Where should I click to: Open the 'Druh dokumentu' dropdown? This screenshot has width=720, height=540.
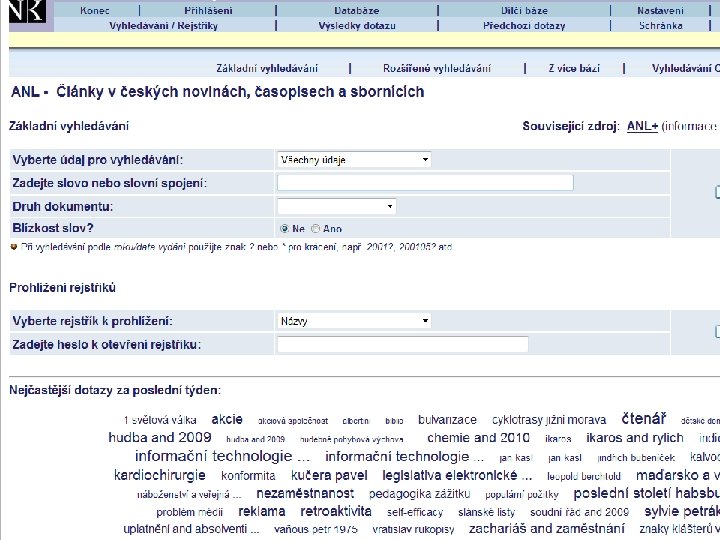pyautogui.click(x=337, y=206)
